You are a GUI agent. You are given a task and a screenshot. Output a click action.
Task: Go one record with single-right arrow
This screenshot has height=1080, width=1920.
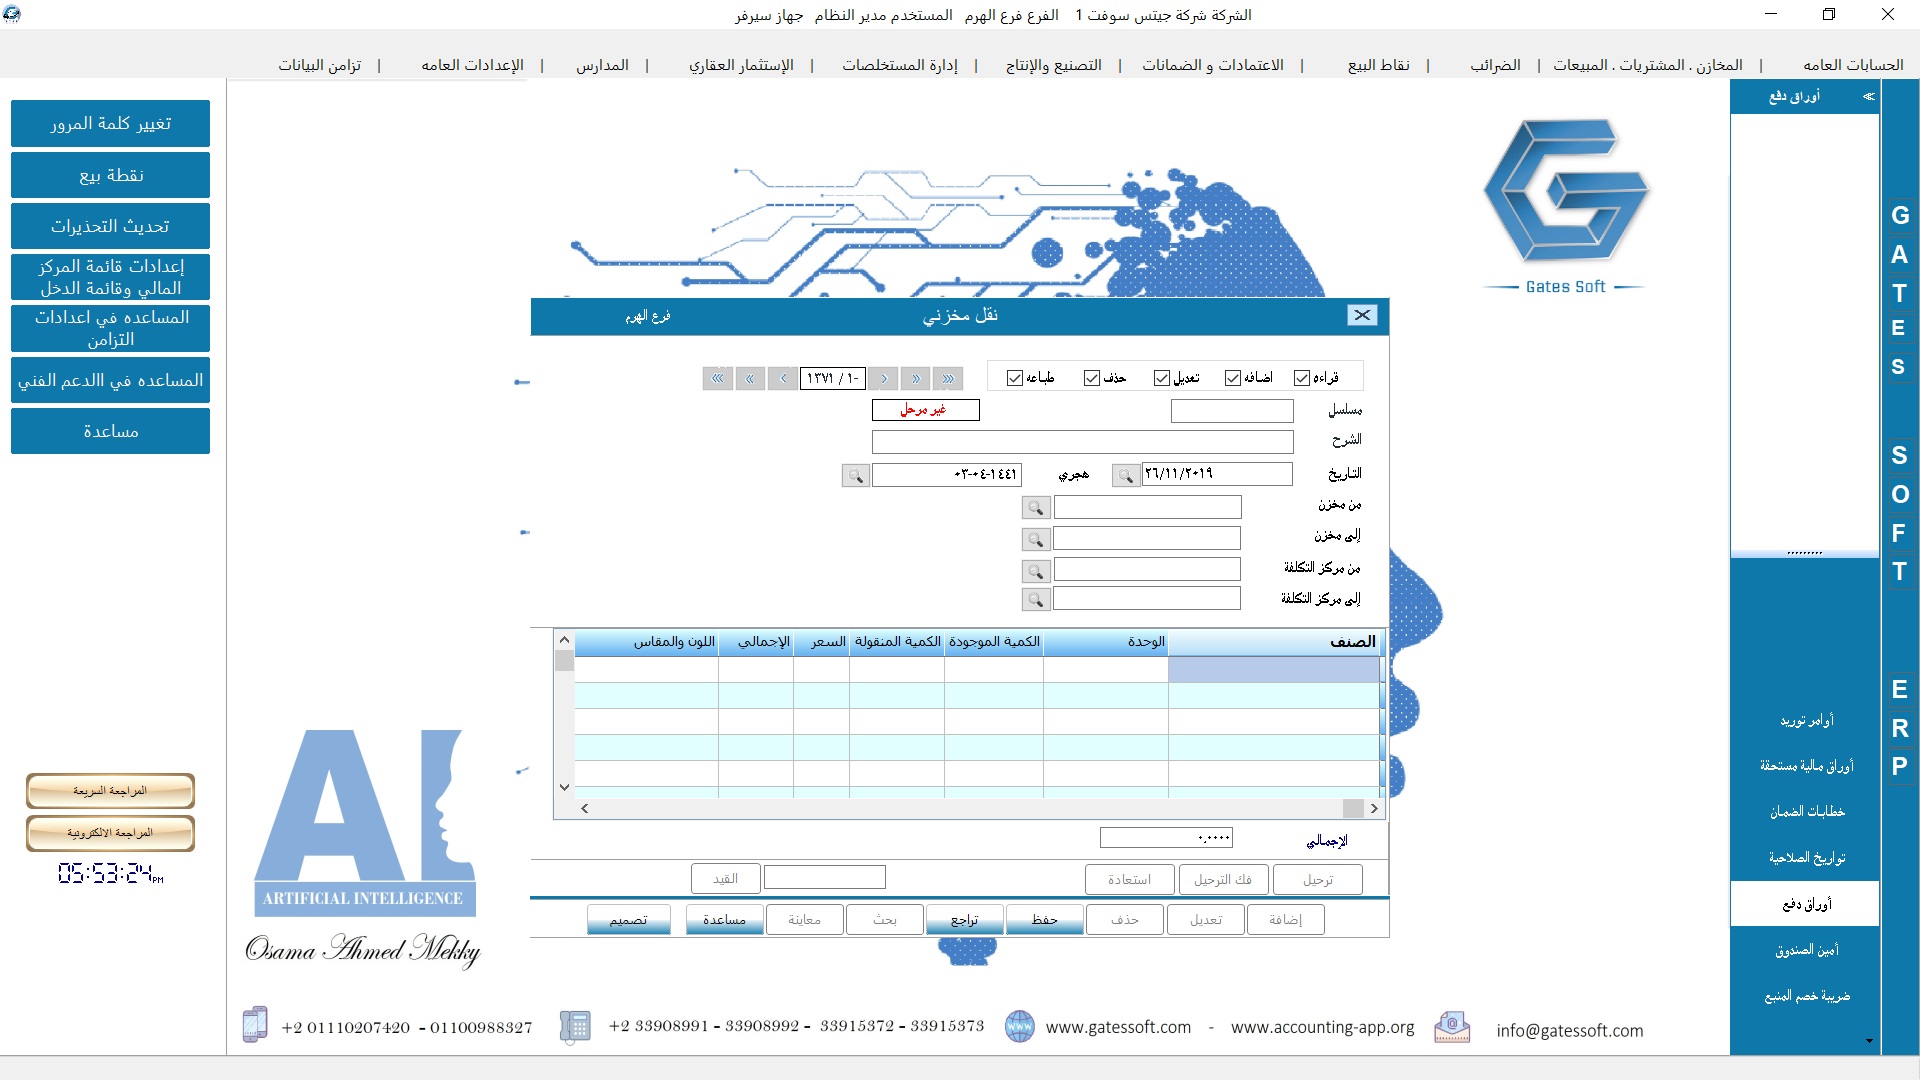pos(884,378)
